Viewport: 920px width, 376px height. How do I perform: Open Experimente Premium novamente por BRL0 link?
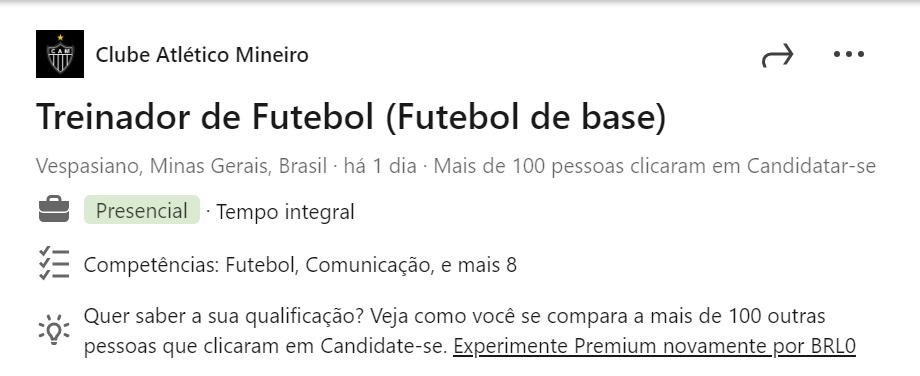(654, 346)
